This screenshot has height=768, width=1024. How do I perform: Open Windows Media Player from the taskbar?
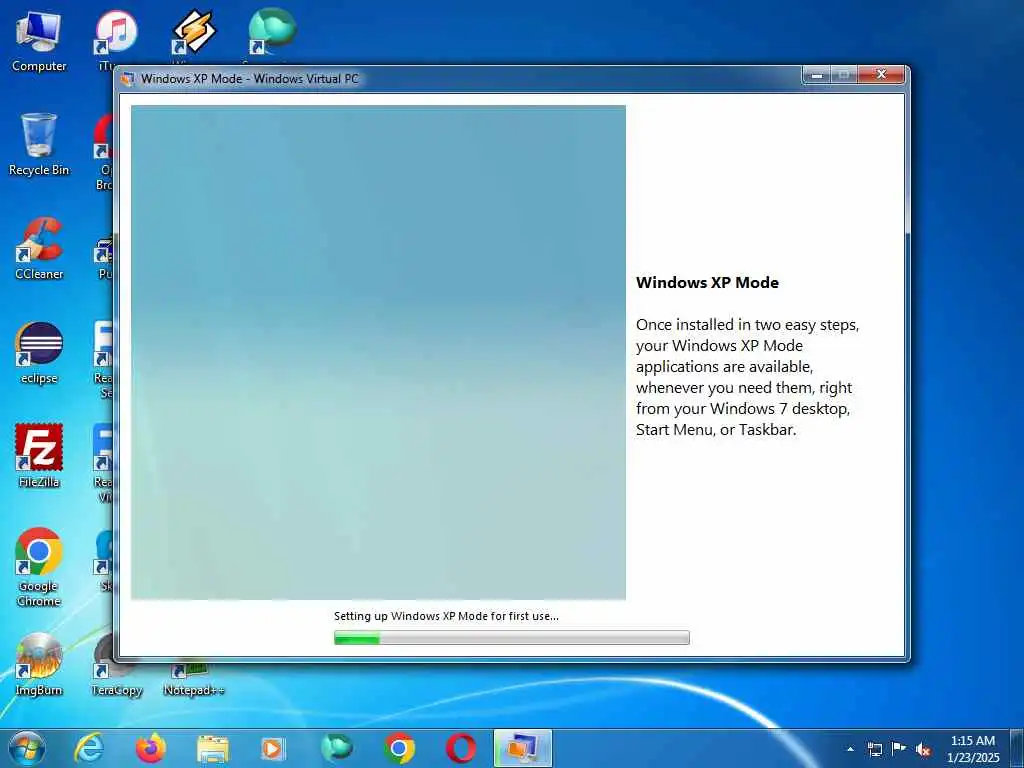pyautogui.click(x=274, y=749)
